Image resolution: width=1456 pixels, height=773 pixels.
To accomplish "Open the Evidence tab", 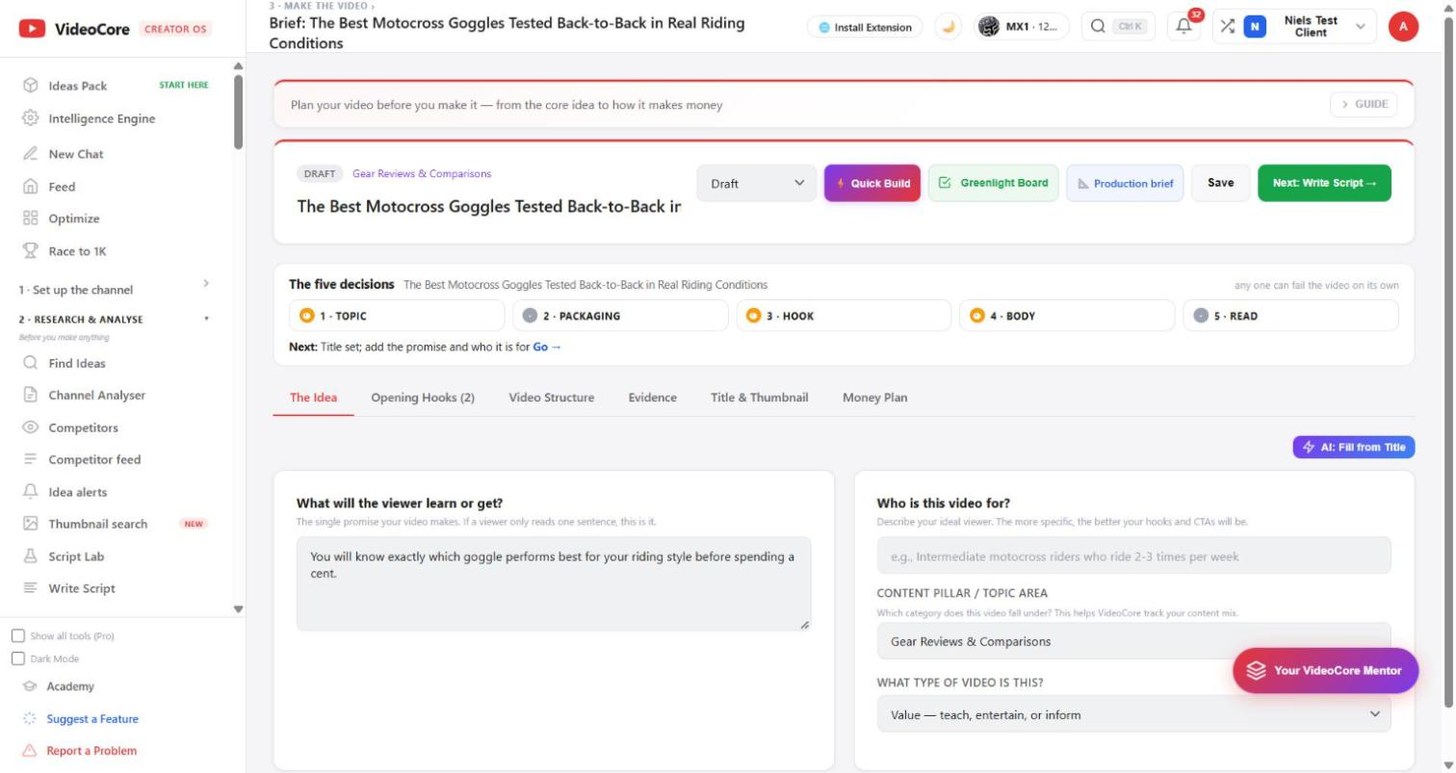I will point(652,397).
